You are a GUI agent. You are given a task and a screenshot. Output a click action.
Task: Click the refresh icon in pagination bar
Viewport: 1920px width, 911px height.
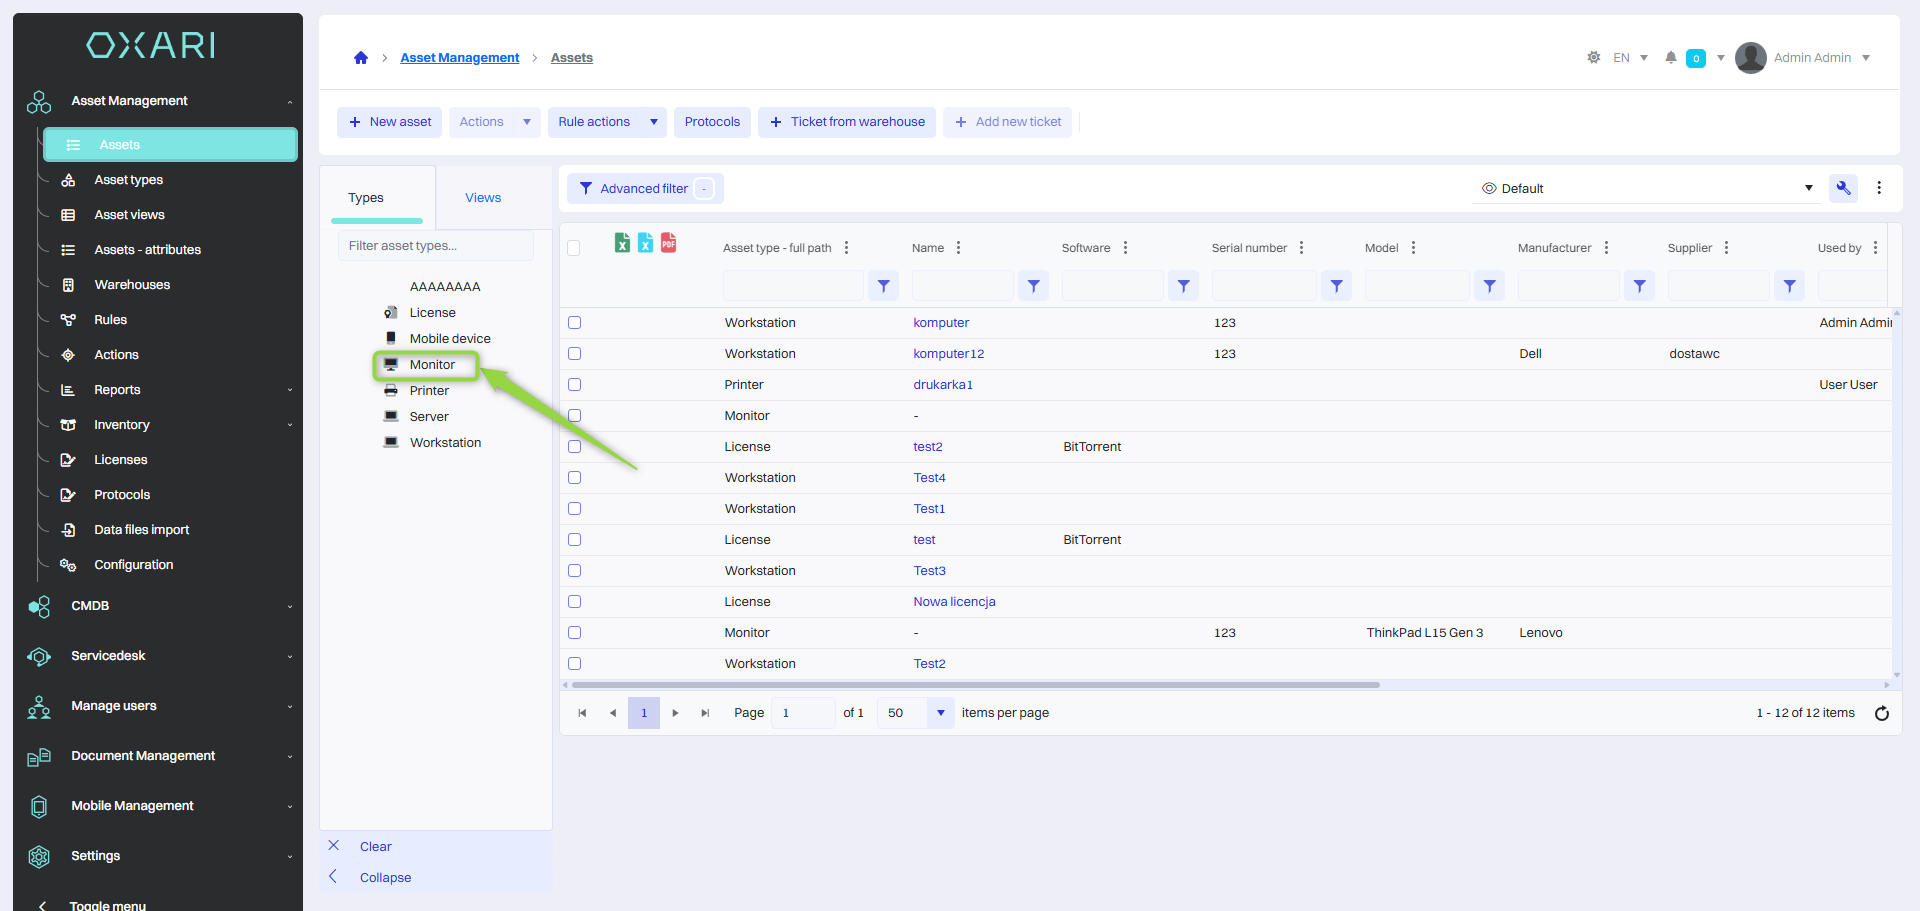1881,713
